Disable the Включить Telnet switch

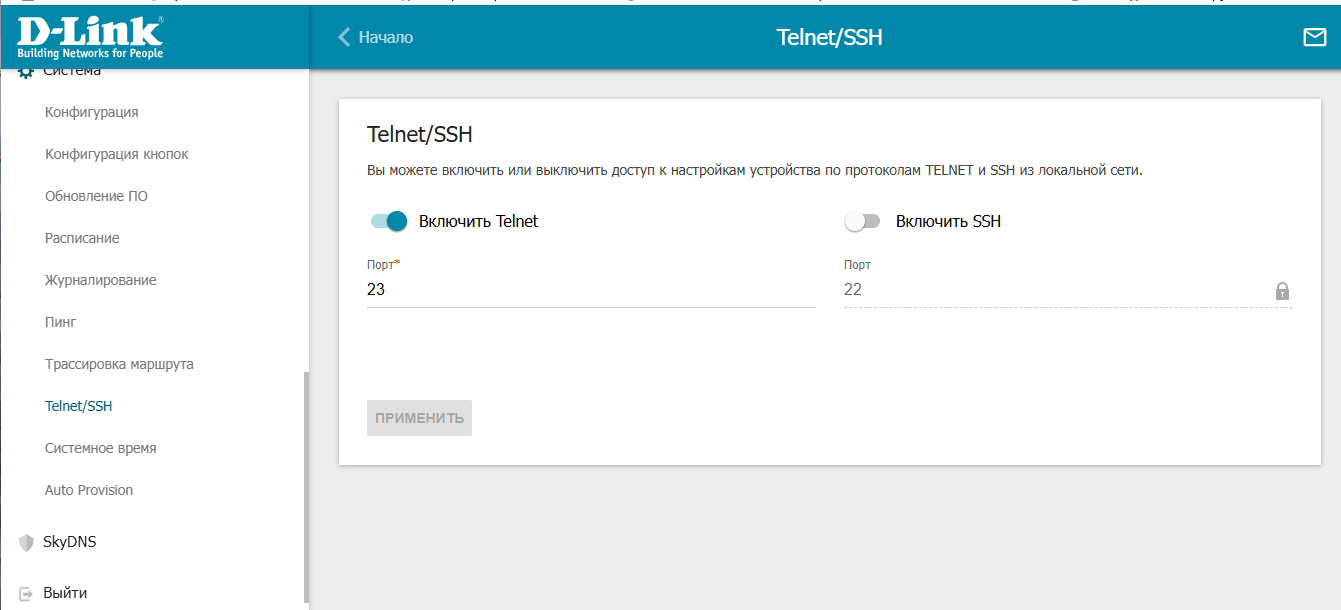(x=389, y=222)
